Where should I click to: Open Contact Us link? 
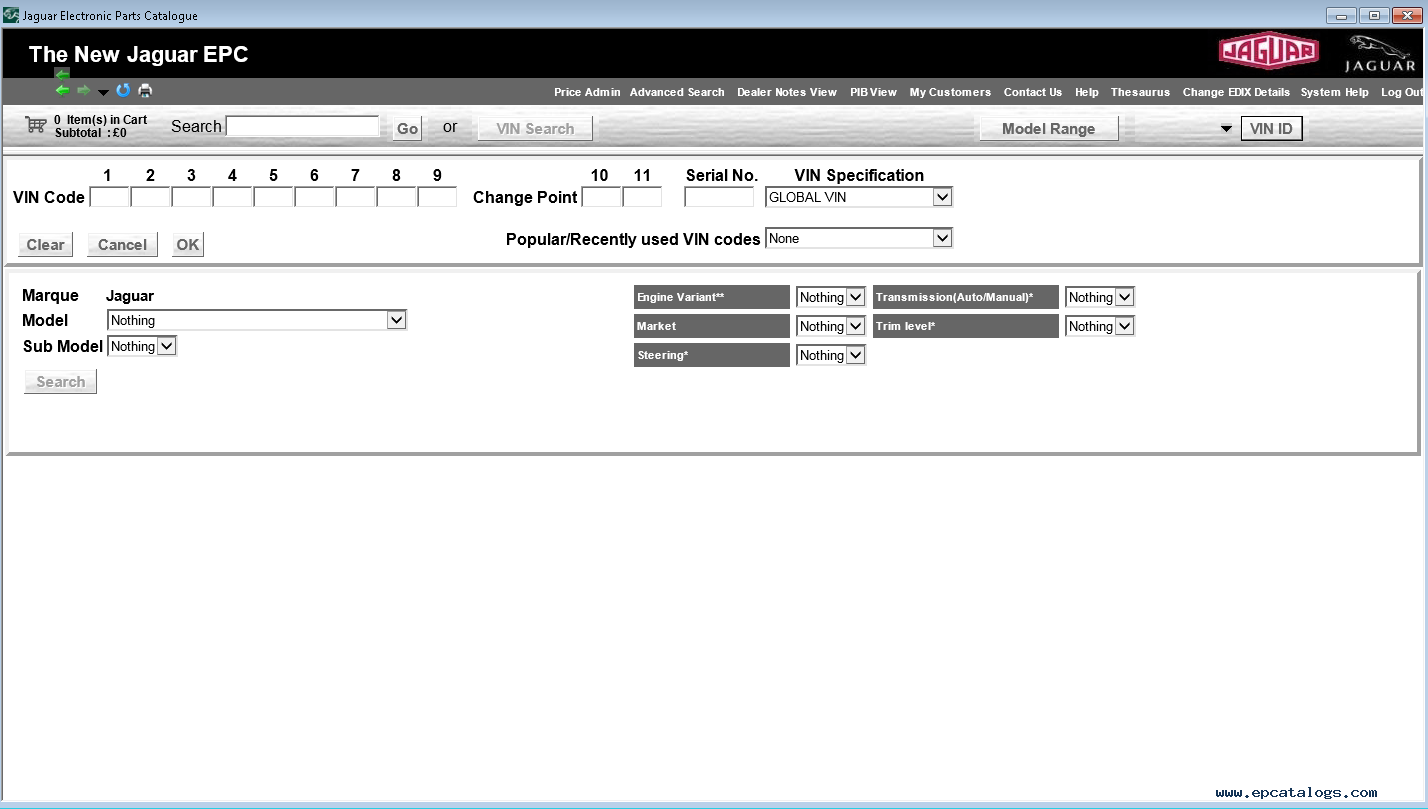tap(1033, 92)
